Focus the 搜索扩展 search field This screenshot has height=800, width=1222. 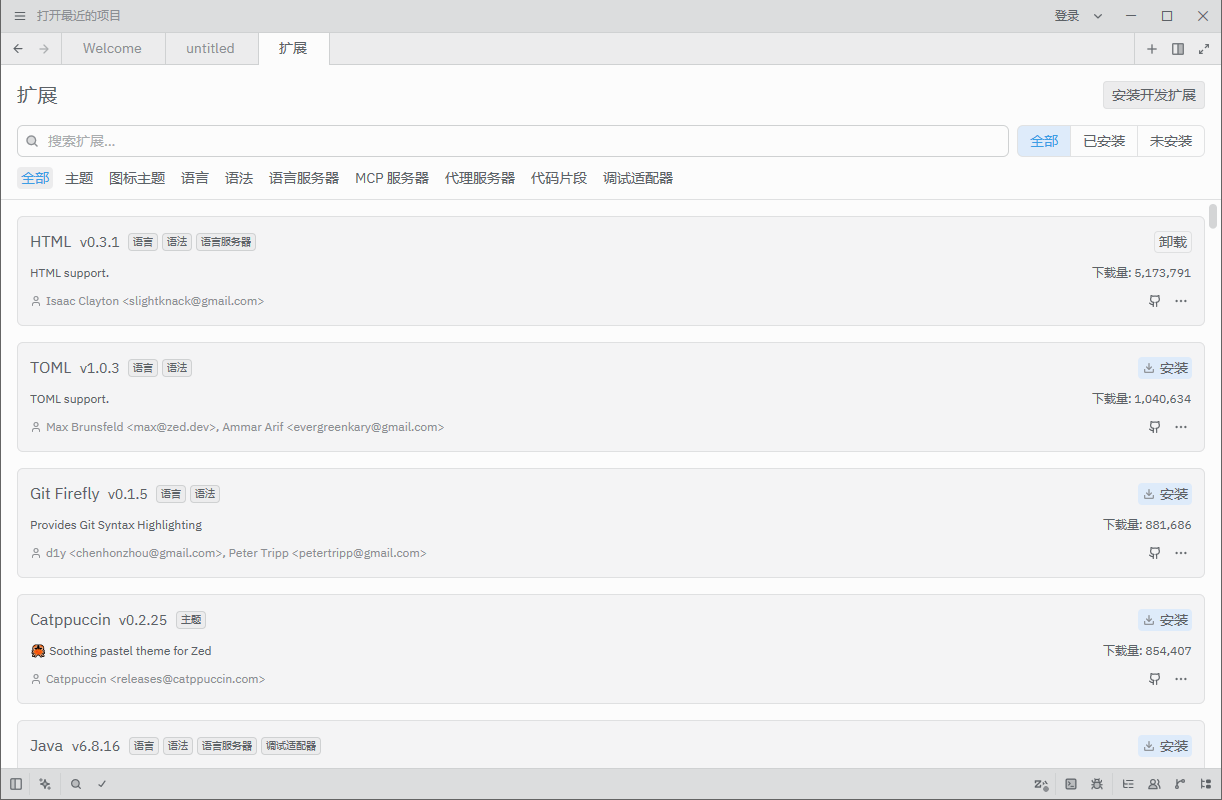pyautogui.click(x=512, y=141)
